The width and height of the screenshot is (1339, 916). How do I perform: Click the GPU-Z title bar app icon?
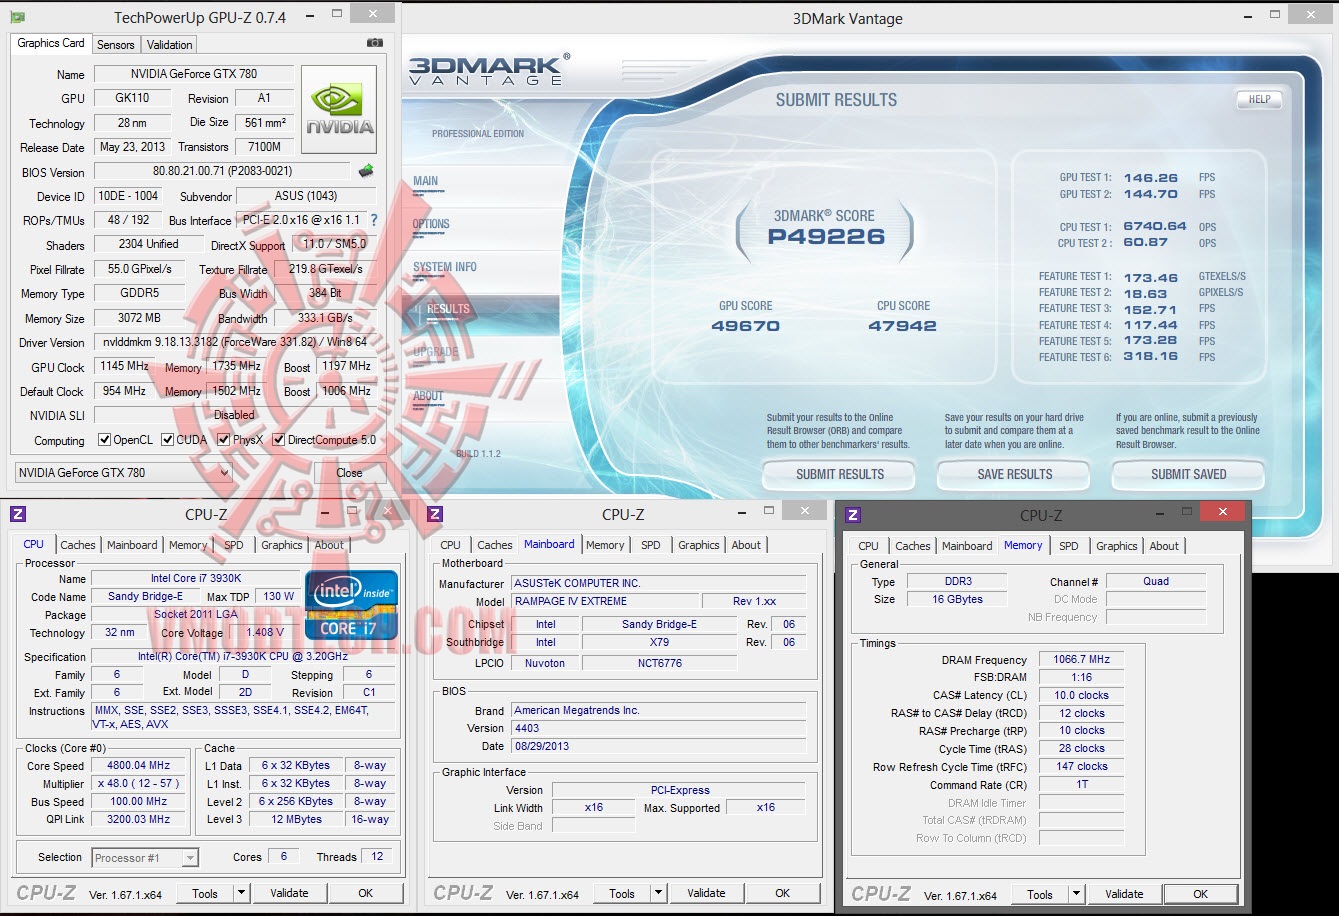coord(17,17)
